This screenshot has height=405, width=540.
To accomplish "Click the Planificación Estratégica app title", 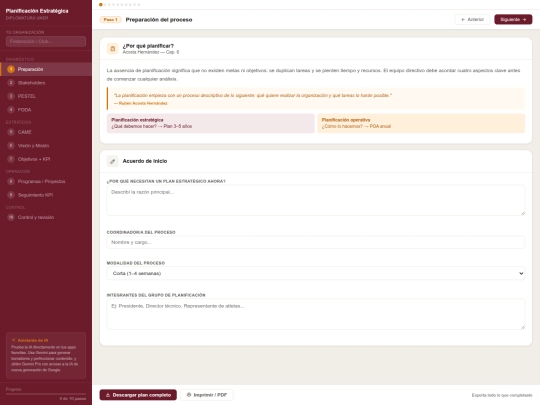I will pyautogui.click(x=37, y=11).
